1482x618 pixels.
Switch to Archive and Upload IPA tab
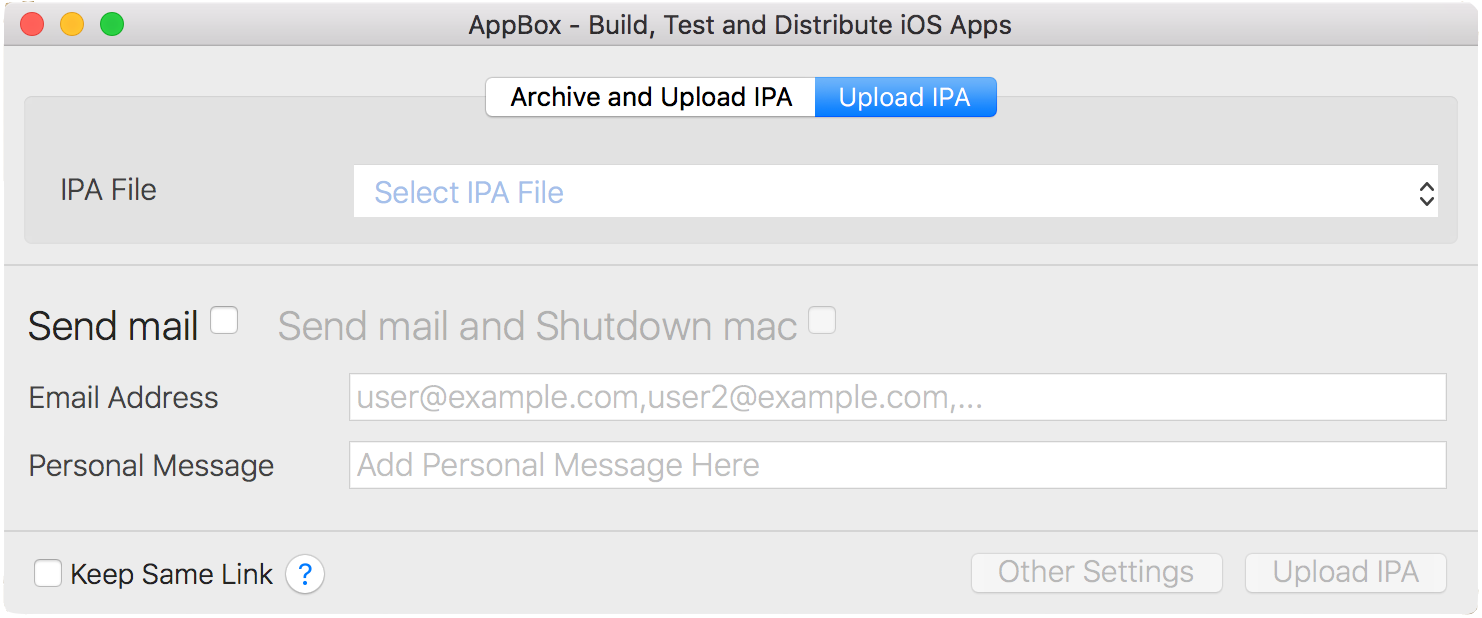point(651,97)
